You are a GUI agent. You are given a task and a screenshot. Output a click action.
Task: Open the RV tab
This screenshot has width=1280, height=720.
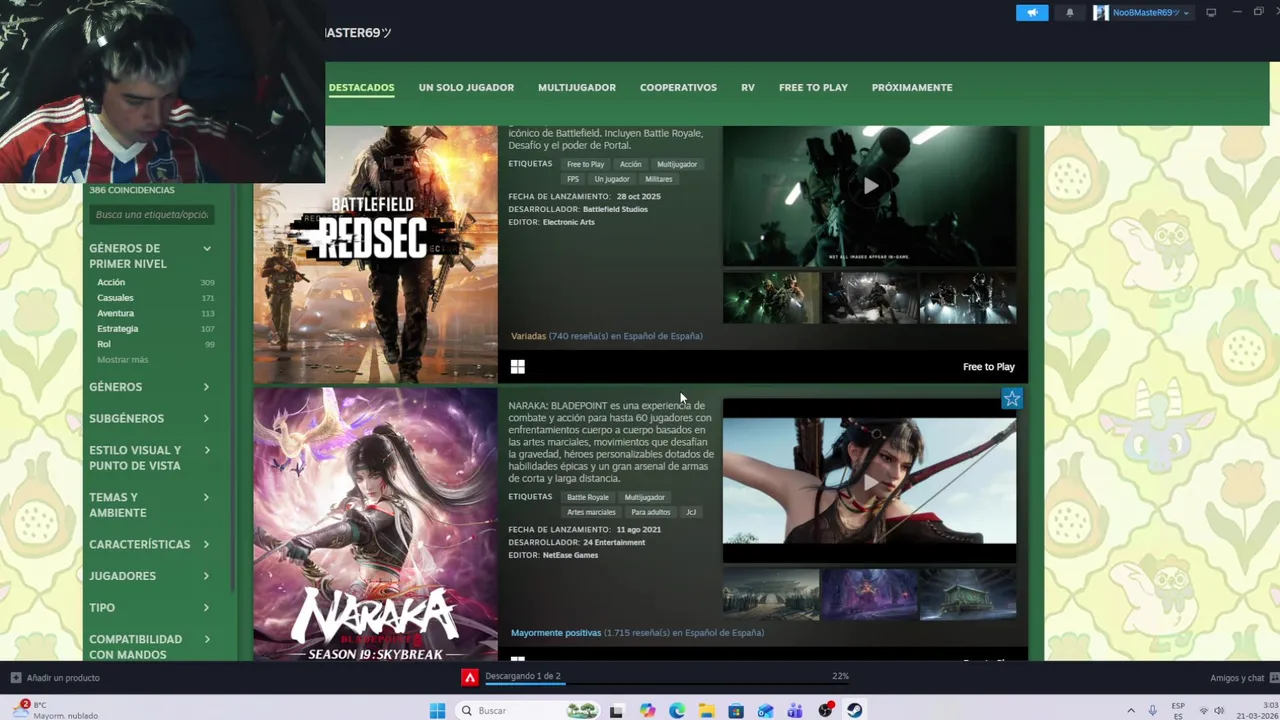748,88
